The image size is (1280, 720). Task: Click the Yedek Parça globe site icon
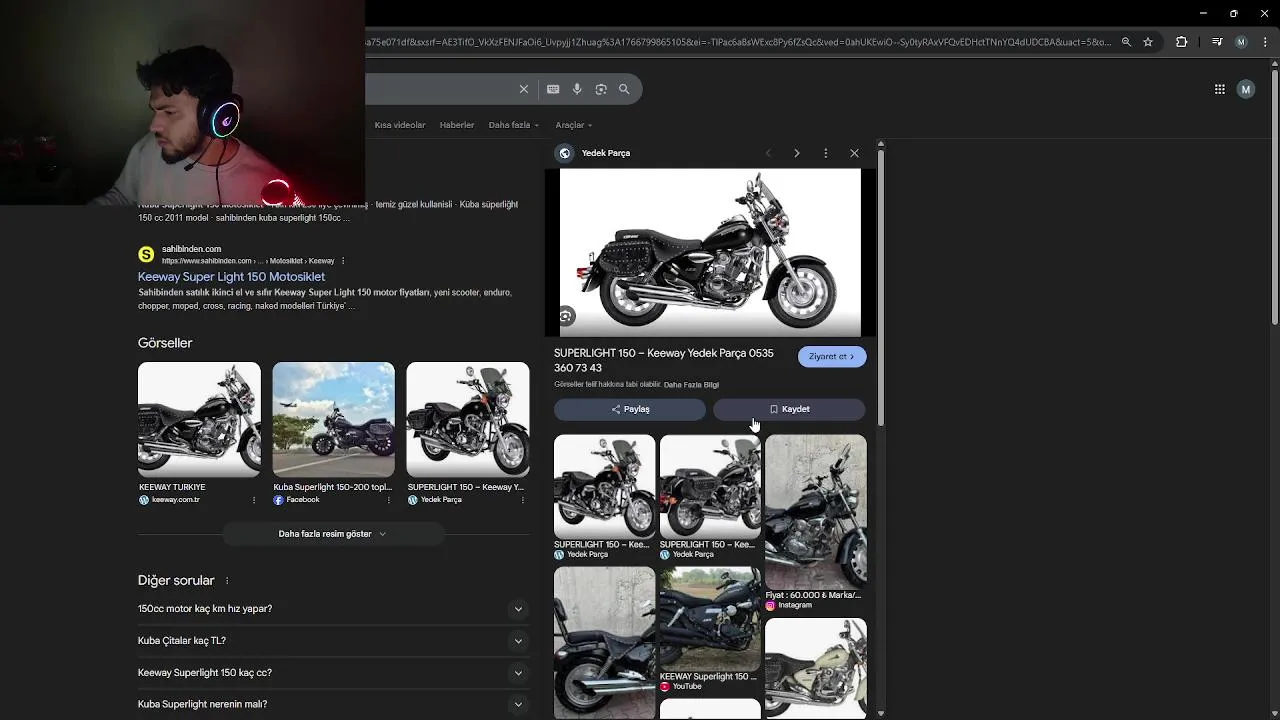coord(565,153)
